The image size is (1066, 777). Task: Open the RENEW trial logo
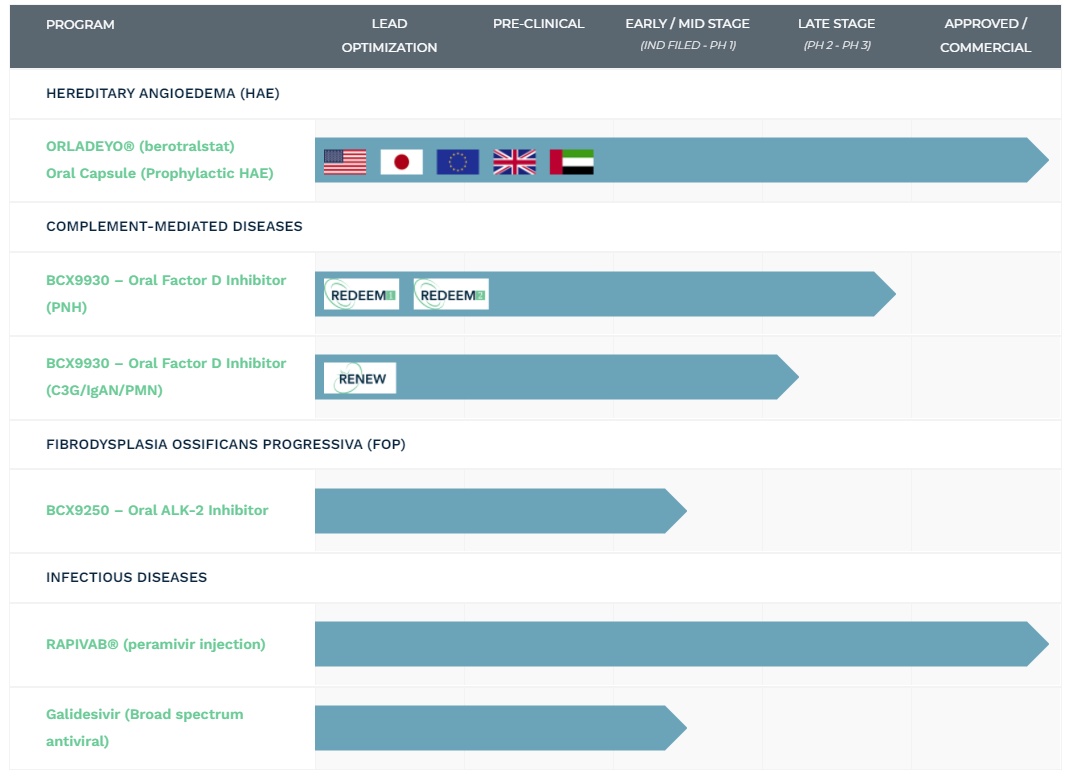(x=360, y=378)
